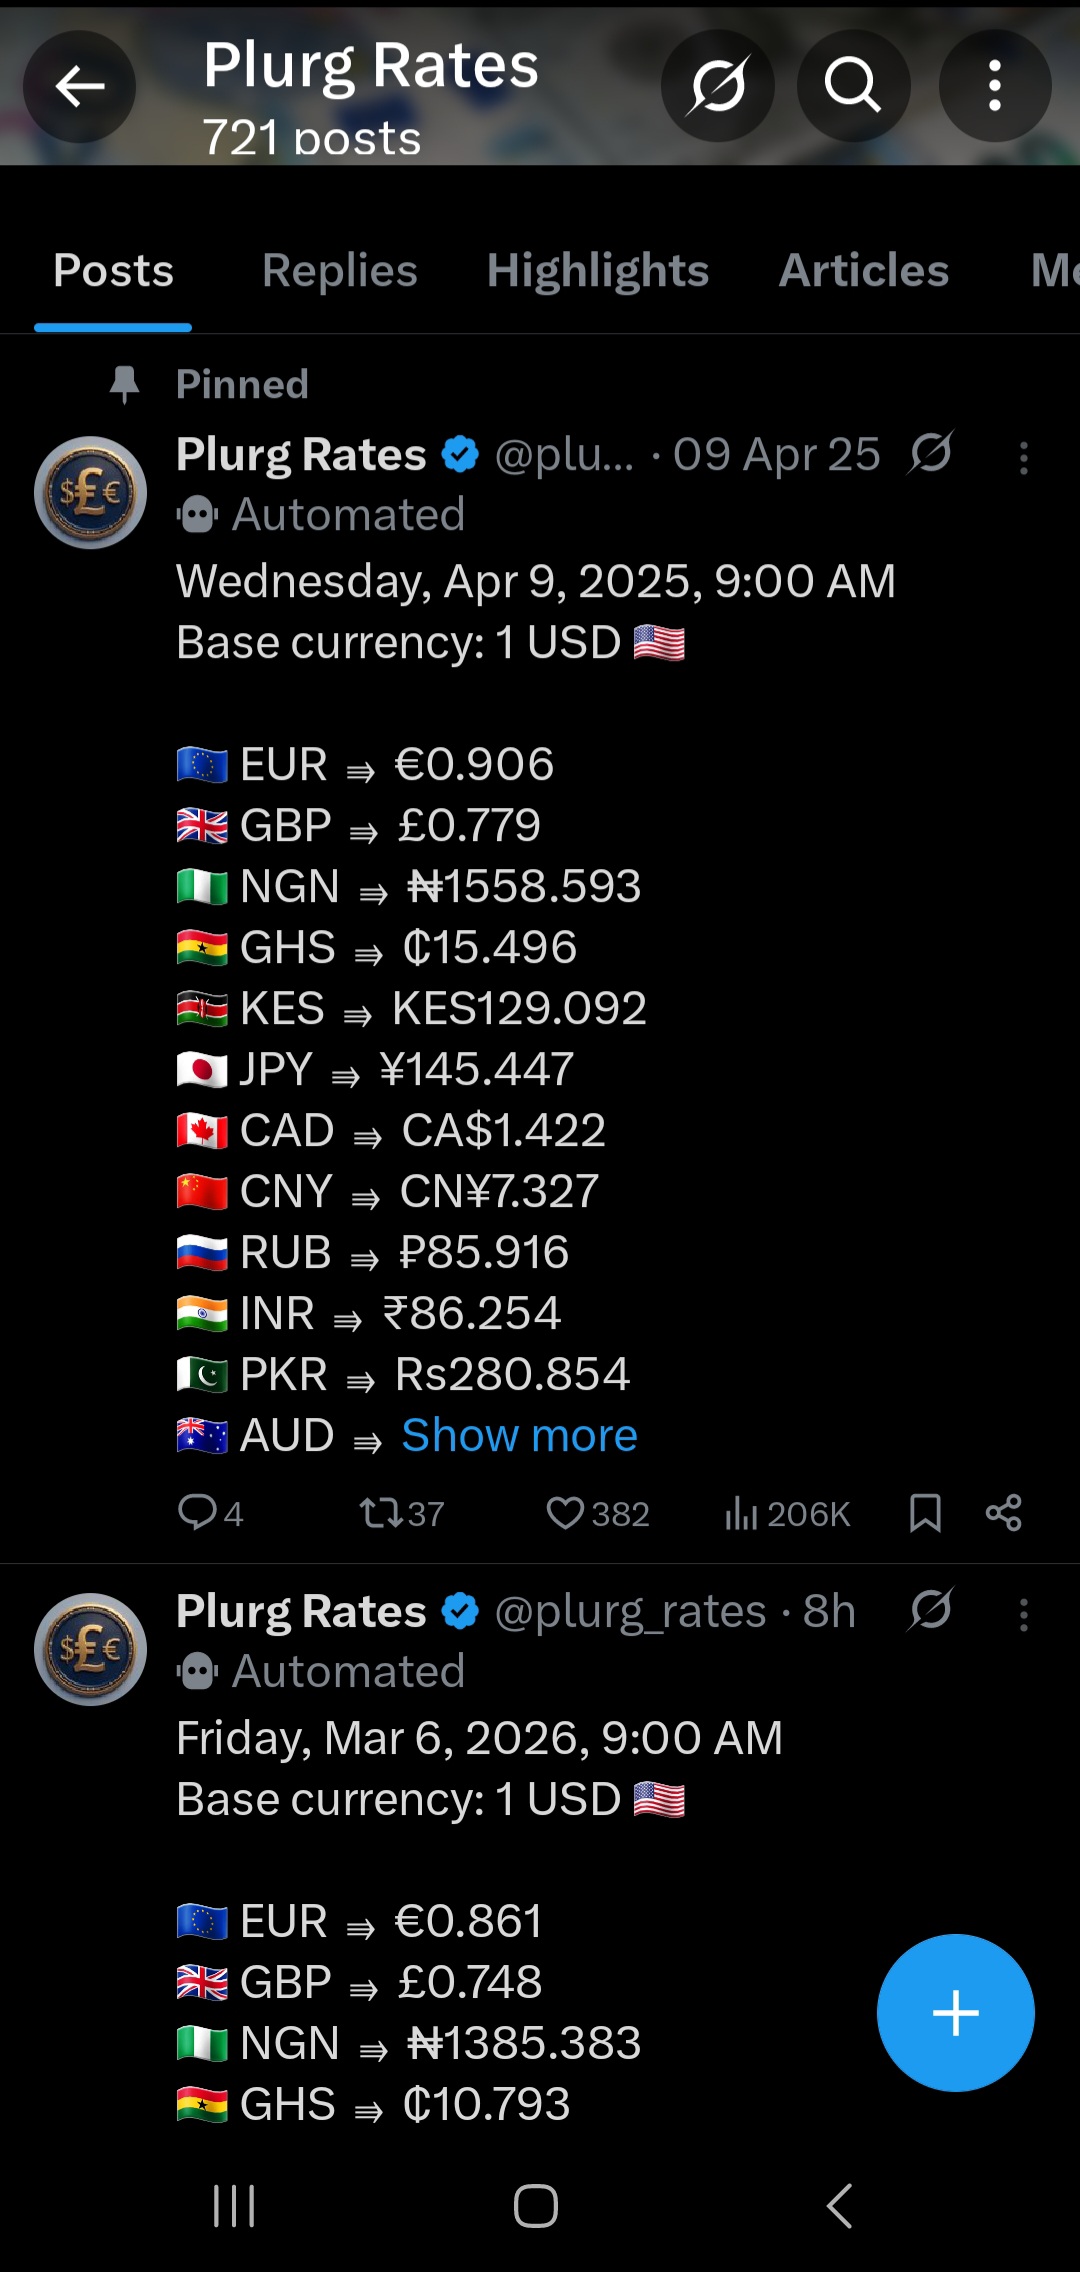Tap the back arrow in header
The image size is (1080, 2272).
79,86
